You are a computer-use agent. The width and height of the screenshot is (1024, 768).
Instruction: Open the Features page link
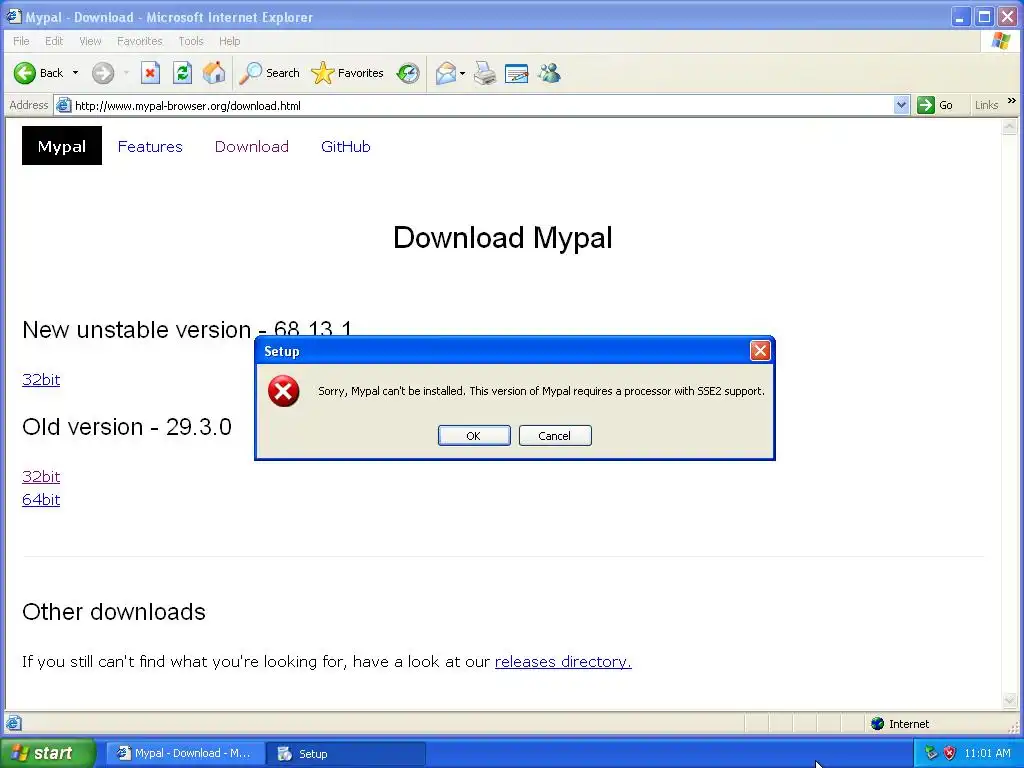point(150,146)
